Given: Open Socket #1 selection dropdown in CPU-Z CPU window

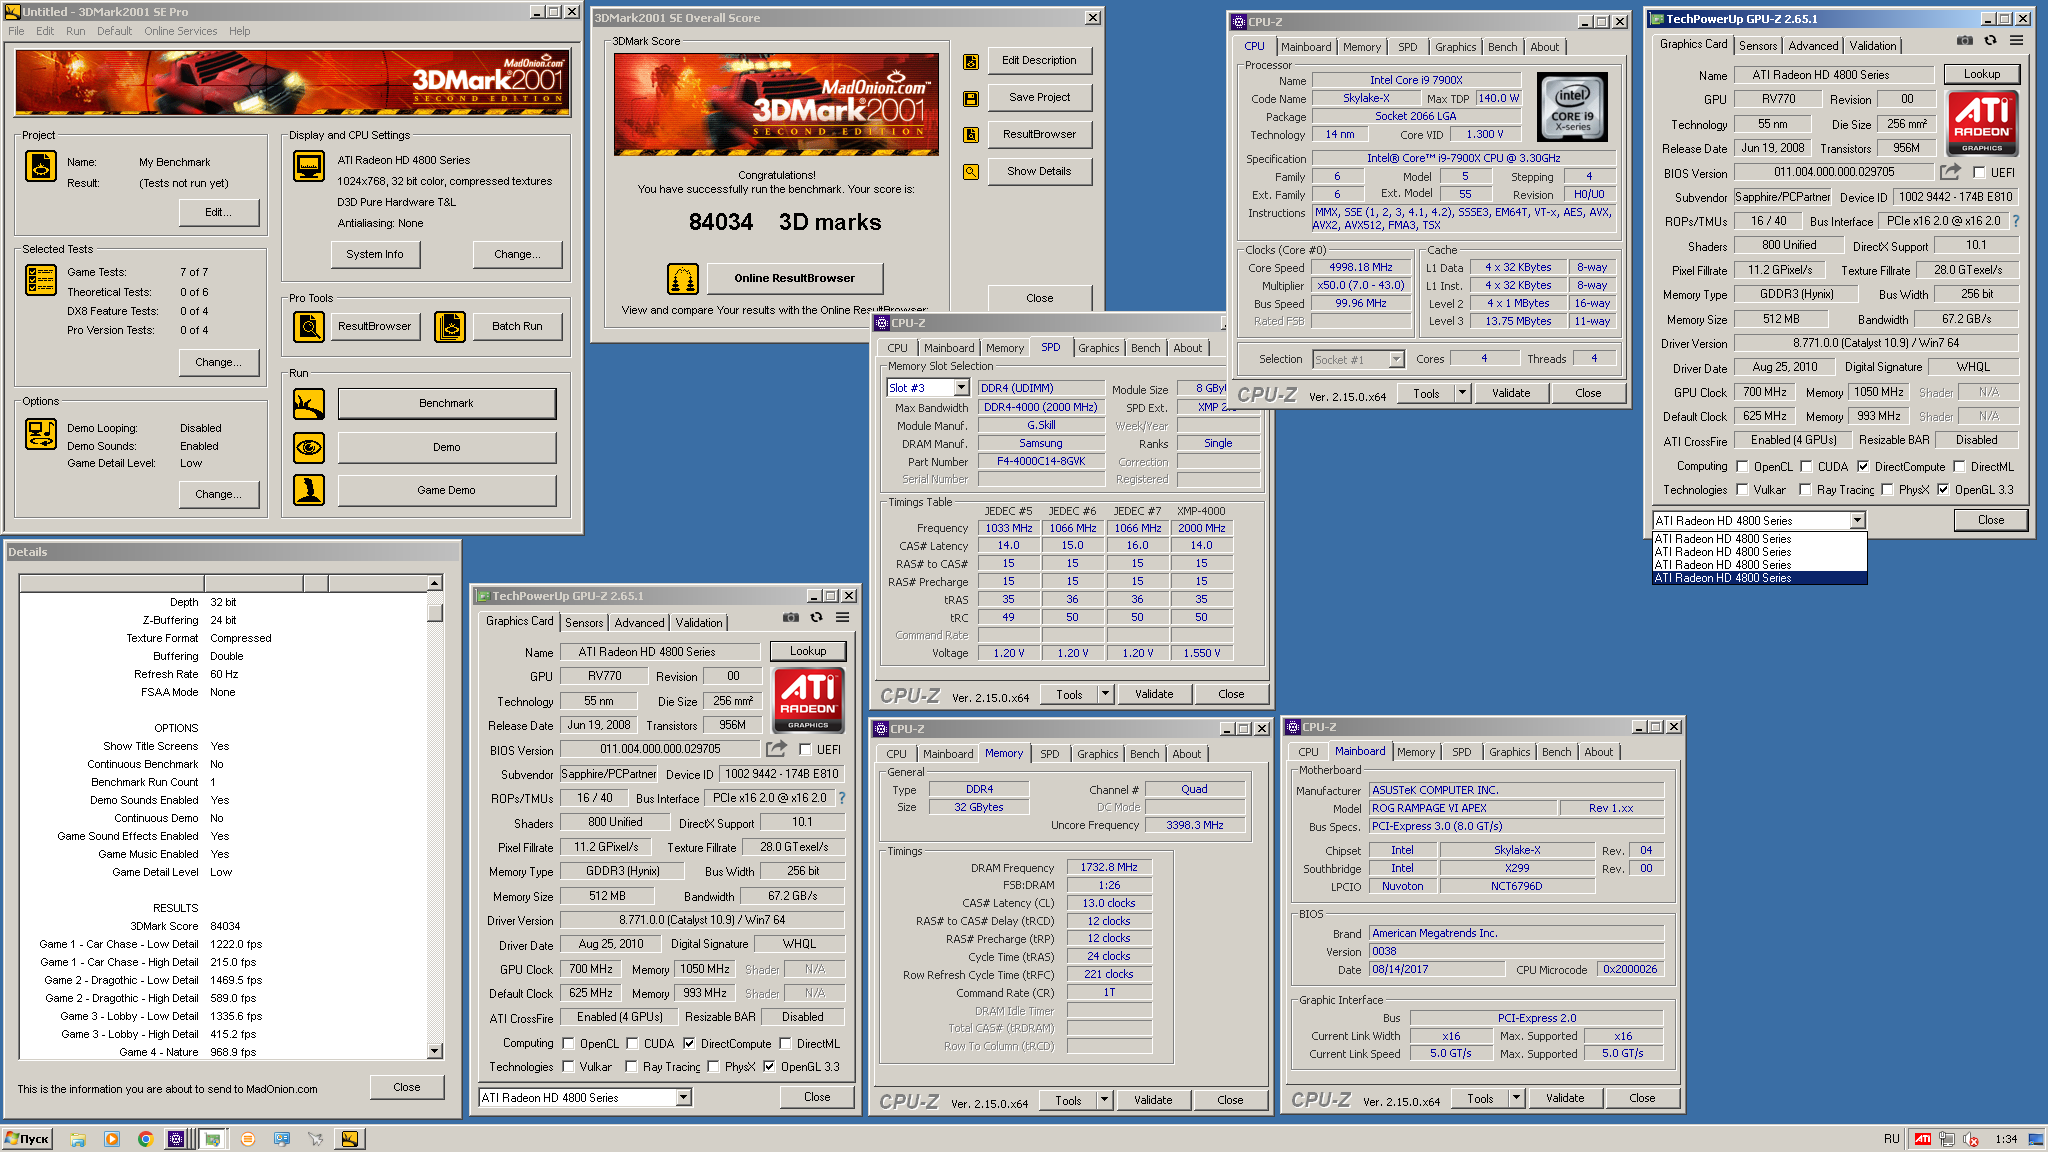Looking at the screenshot, I should click(x=1397, y=360).
